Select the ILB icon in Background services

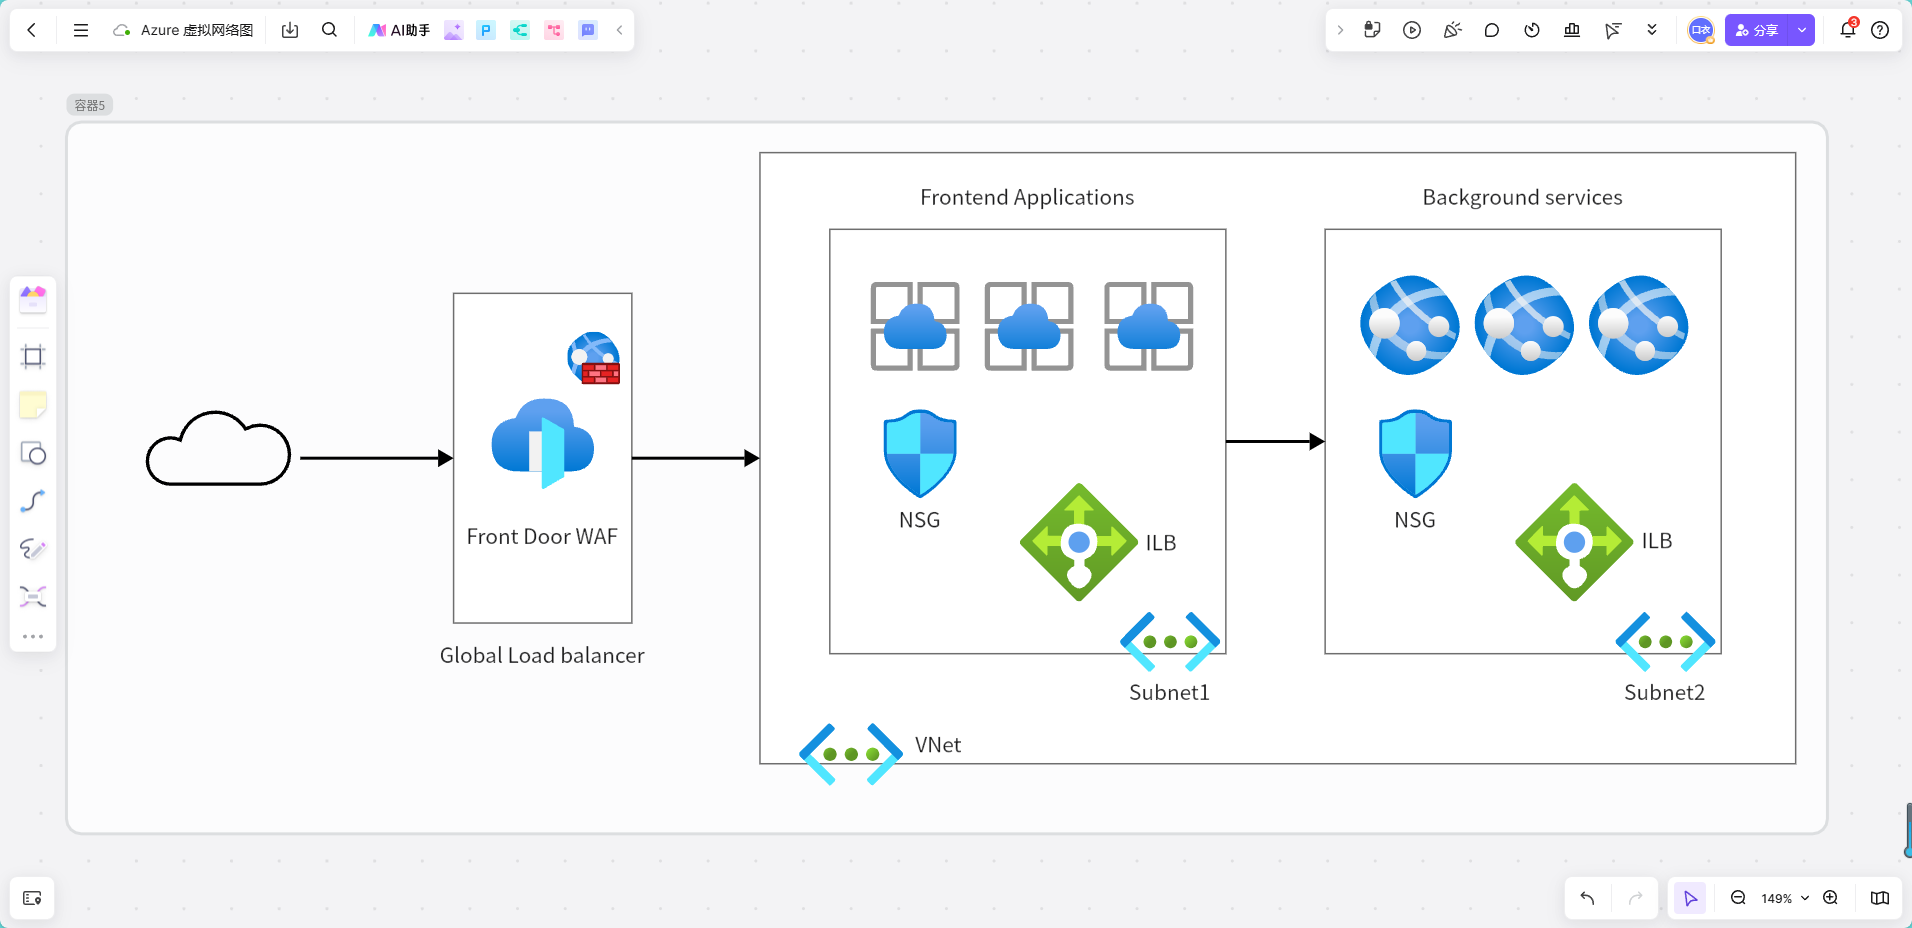point(1574,542)
